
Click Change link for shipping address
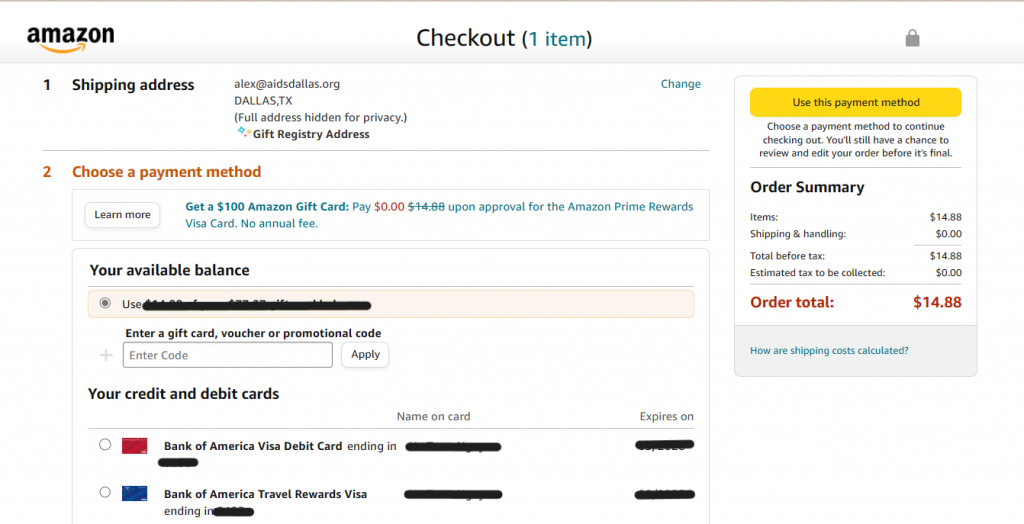tap(680, 84)
